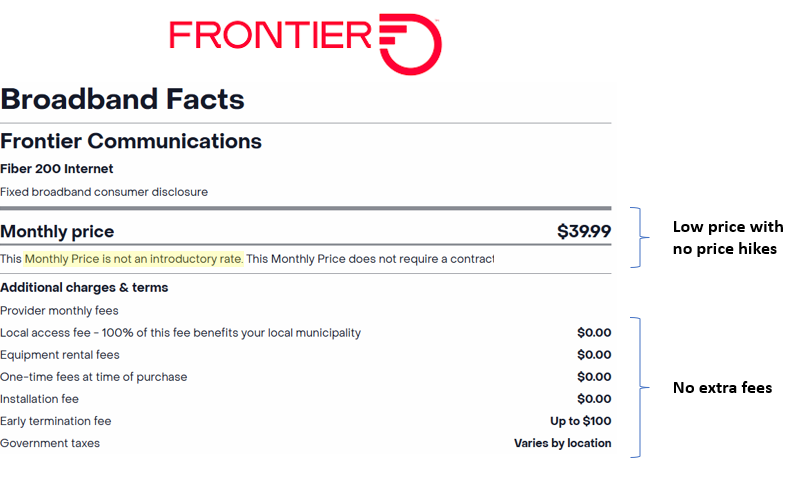
Task: Click the Monthly price label
Action: point(57,231)
